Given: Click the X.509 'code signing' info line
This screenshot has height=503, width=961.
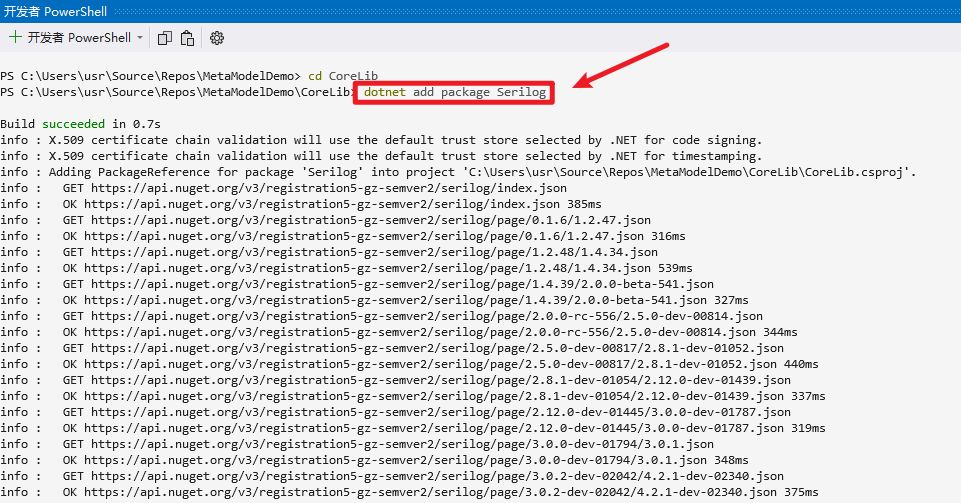Looking at the screenshot, I should 381,140.
